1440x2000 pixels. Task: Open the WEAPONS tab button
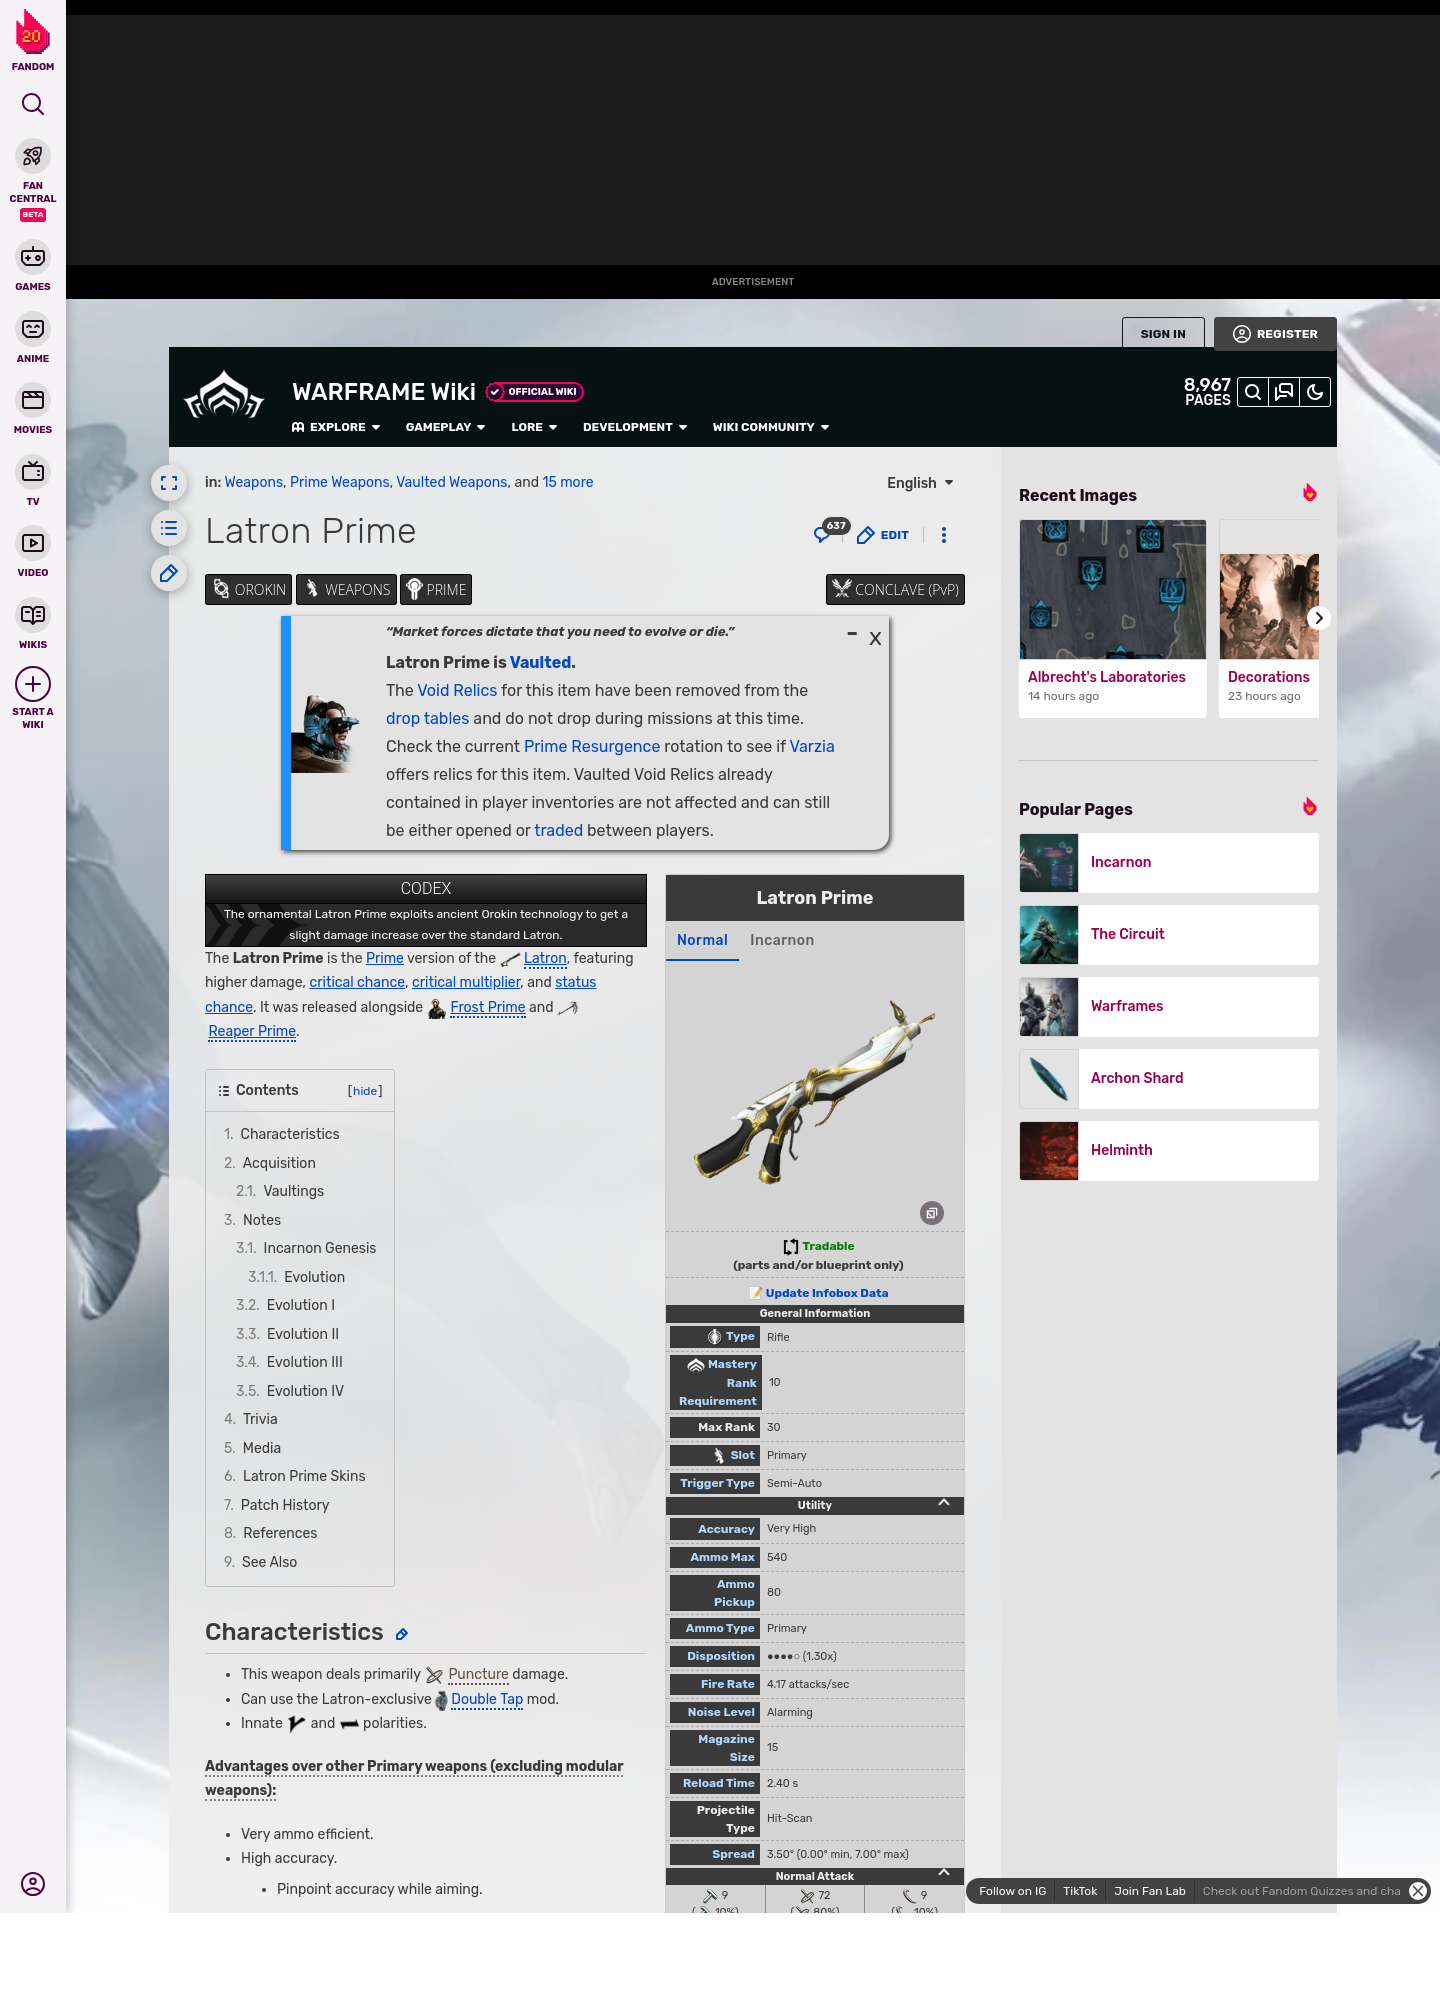click(x=347, y=589)
